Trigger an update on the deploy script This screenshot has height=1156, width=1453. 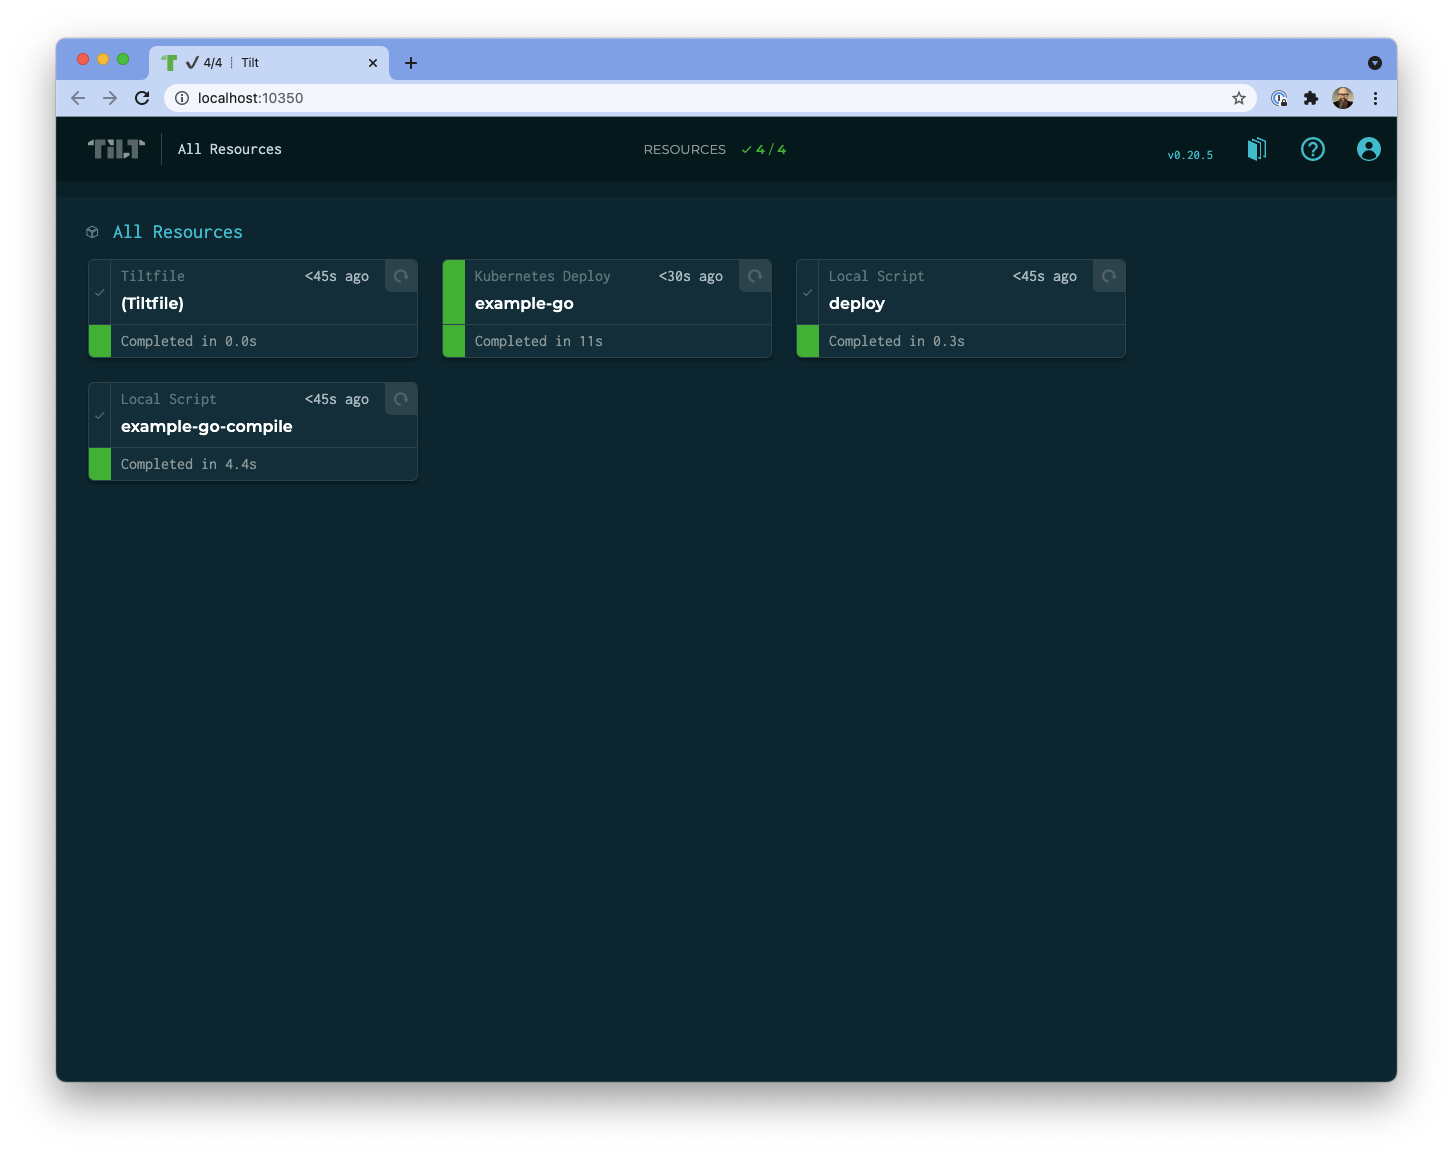[x=1108, y=276]
